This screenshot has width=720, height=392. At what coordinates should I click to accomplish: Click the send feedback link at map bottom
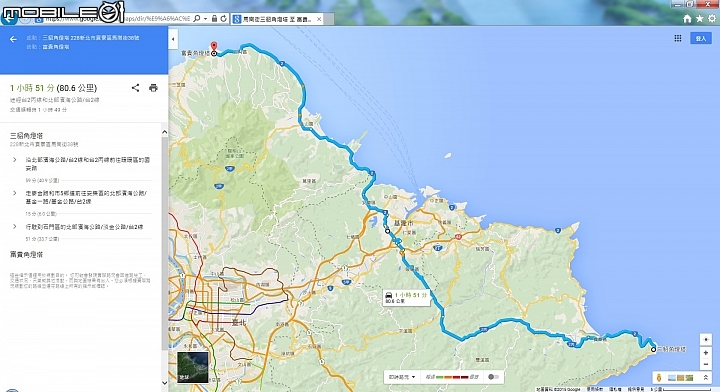point(636,389)
